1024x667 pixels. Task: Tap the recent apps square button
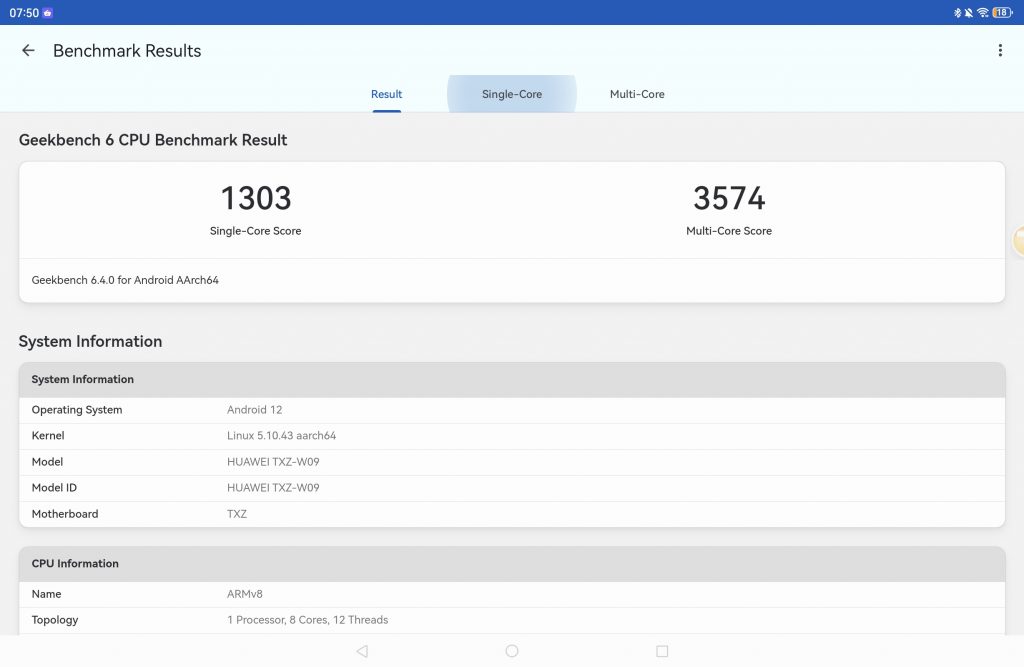pyautogui.click(x=662, y=651)
